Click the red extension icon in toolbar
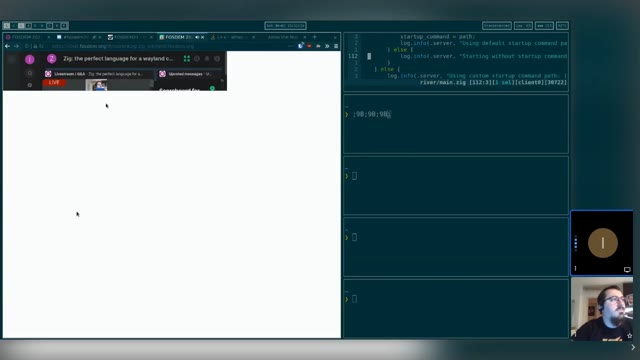 (x=309, y=46)
